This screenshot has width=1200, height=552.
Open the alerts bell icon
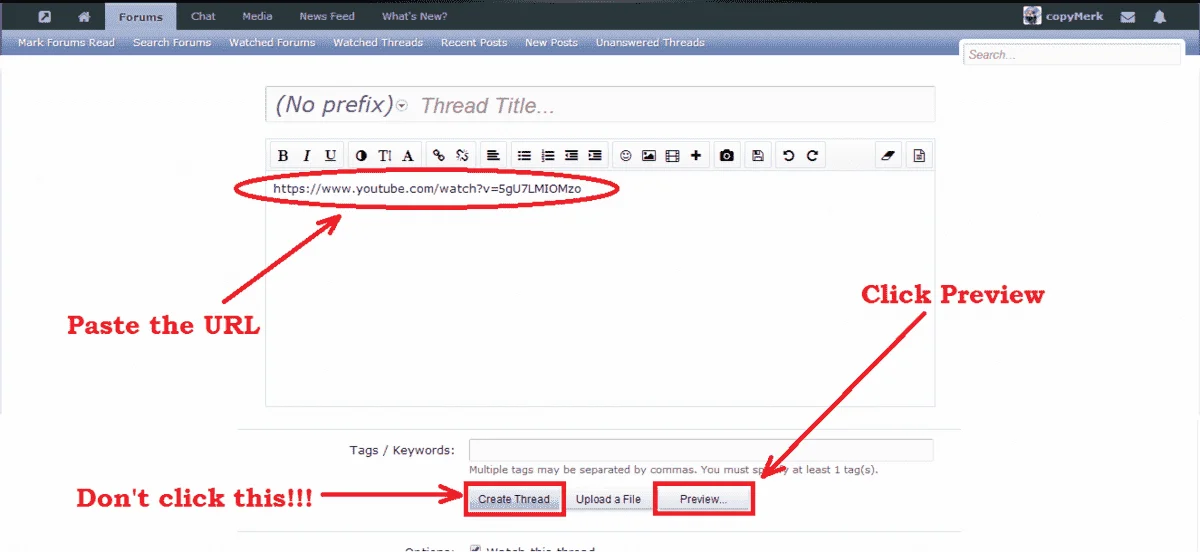[1160, 17]
